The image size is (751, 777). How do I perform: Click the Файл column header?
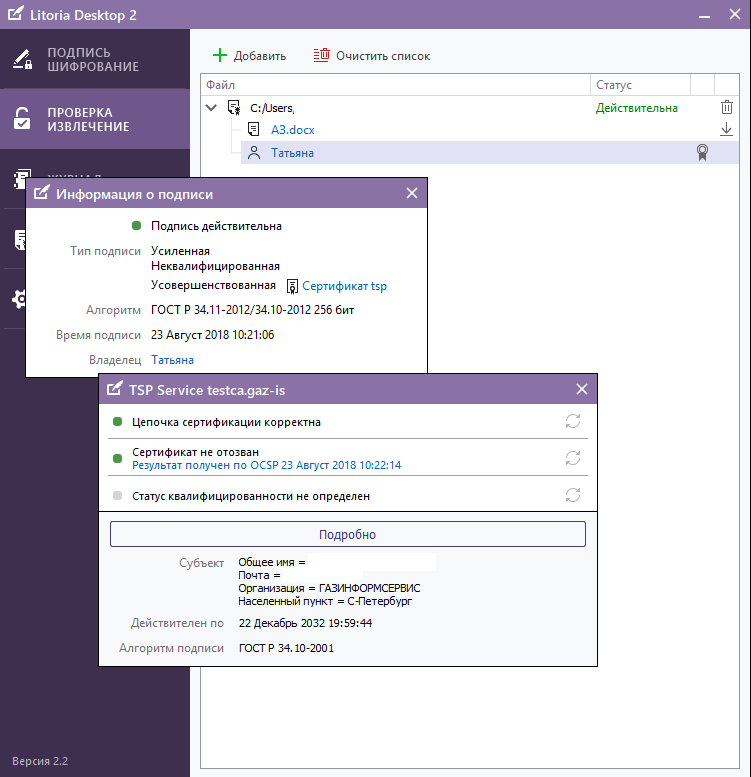pos(395,85)
